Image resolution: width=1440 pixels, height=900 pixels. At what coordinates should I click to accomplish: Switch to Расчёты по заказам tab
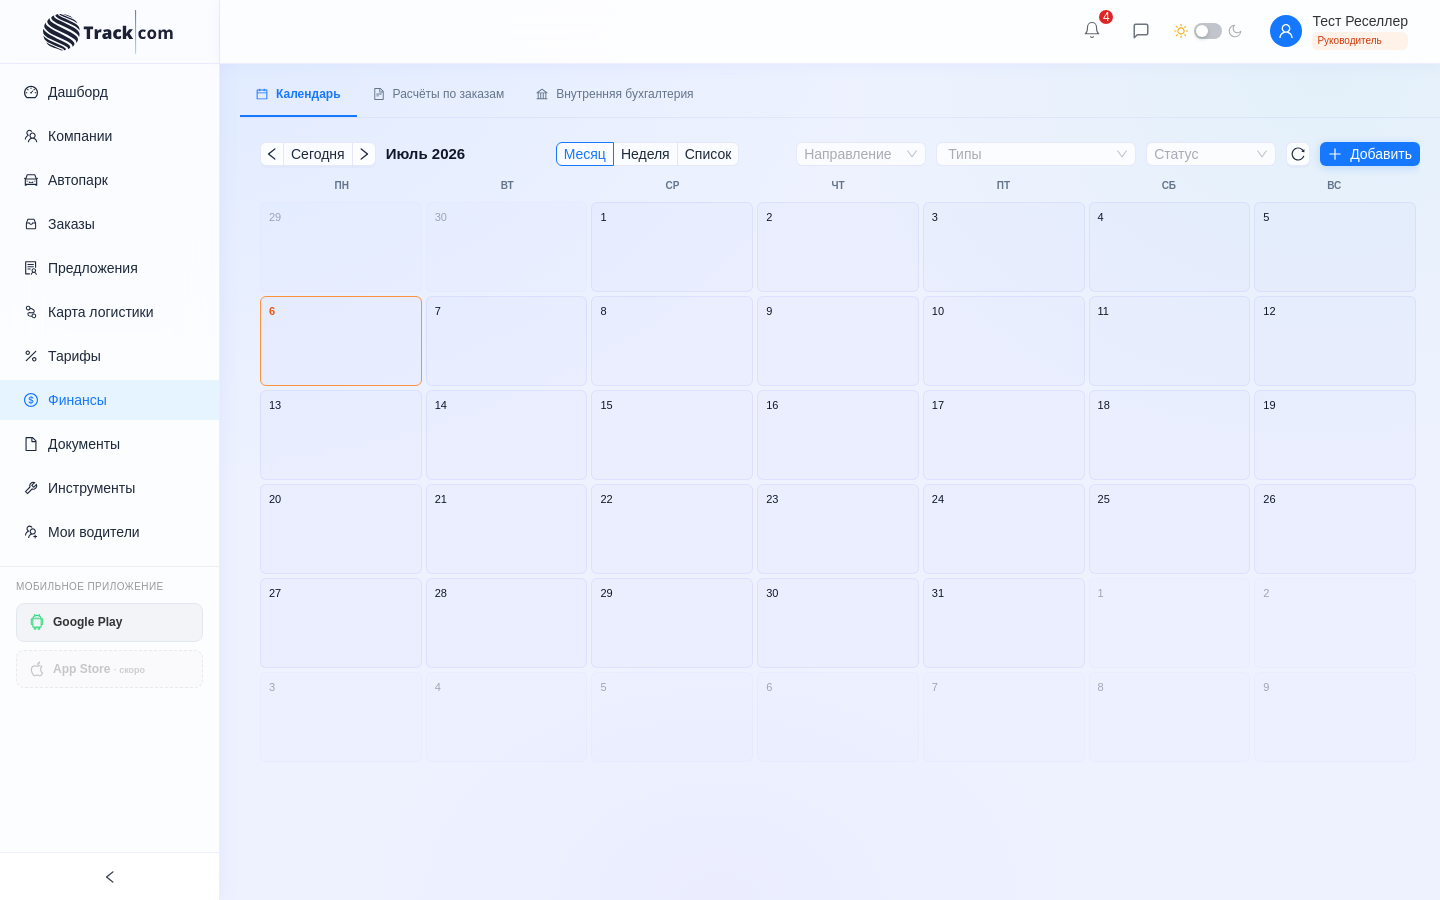click(x=438, y=94)
